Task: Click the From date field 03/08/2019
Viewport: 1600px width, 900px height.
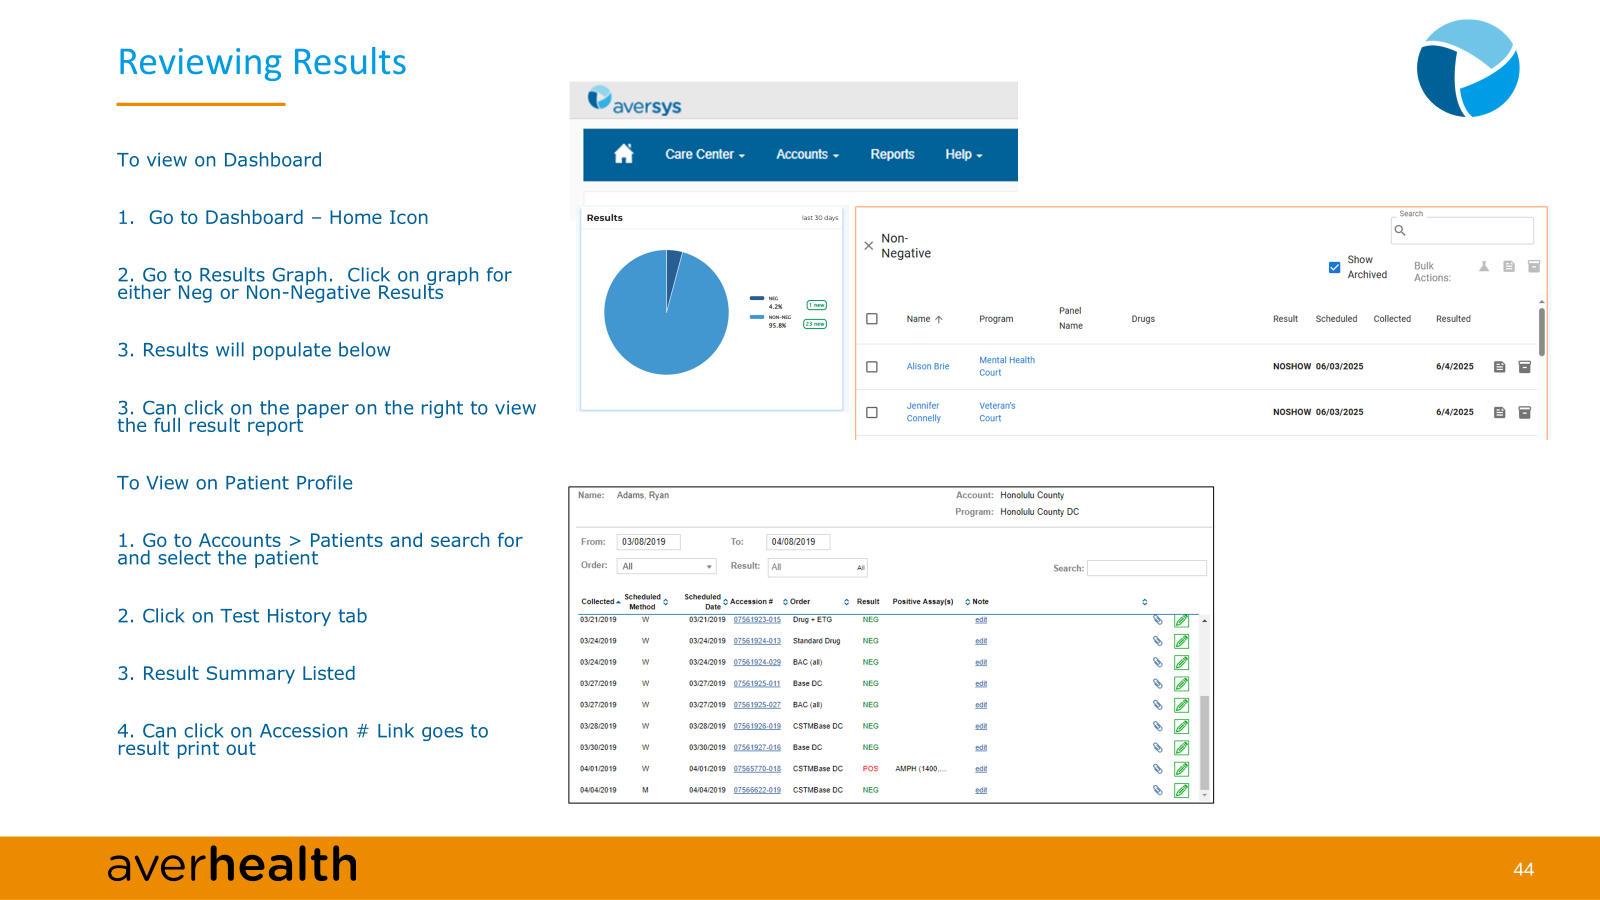Action: coord(648,542)
